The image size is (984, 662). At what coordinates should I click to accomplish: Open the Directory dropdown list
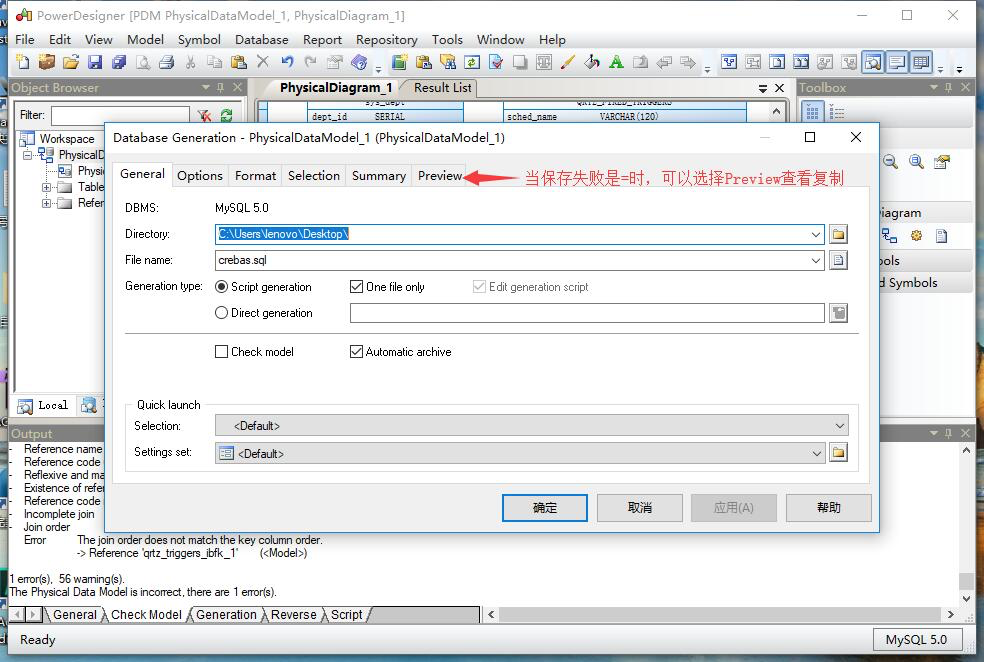click(815, 234)
